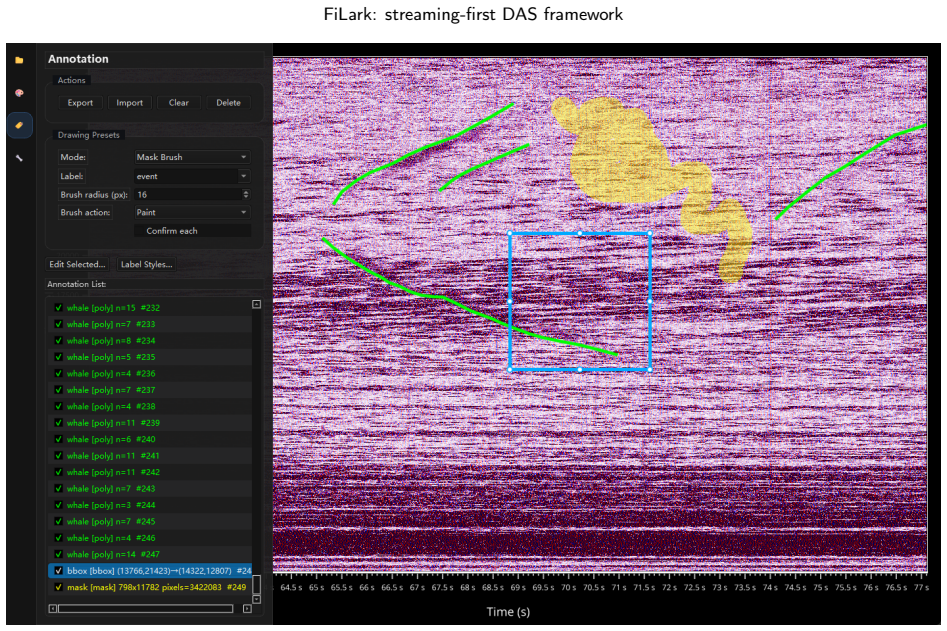Select the annotation tag sidebar icon
The height and width of the screenshot is (631, 947).
19,125
